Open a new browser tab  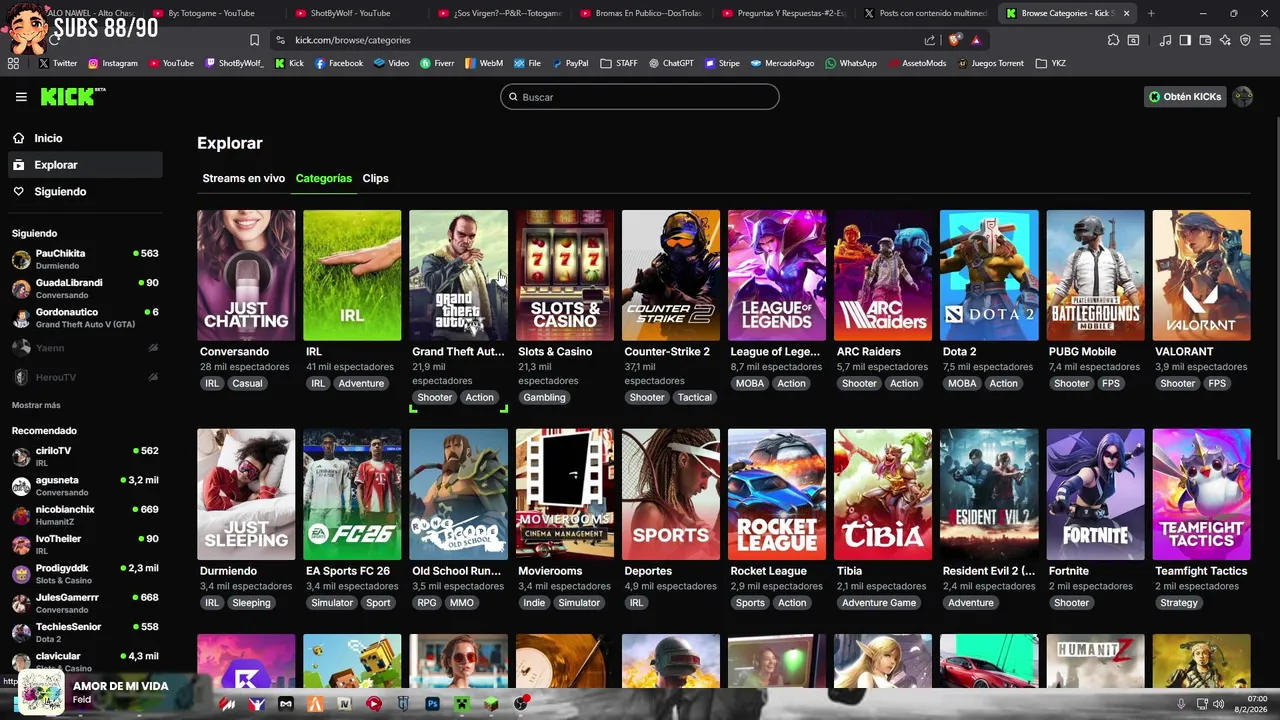tap(1151, 13)
